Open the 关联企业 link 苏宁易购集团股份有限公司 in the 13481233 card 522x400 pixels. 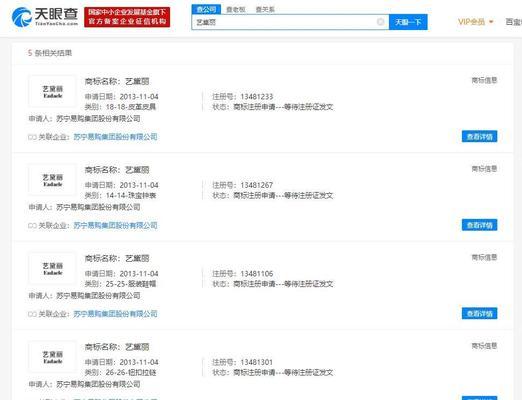115,137
